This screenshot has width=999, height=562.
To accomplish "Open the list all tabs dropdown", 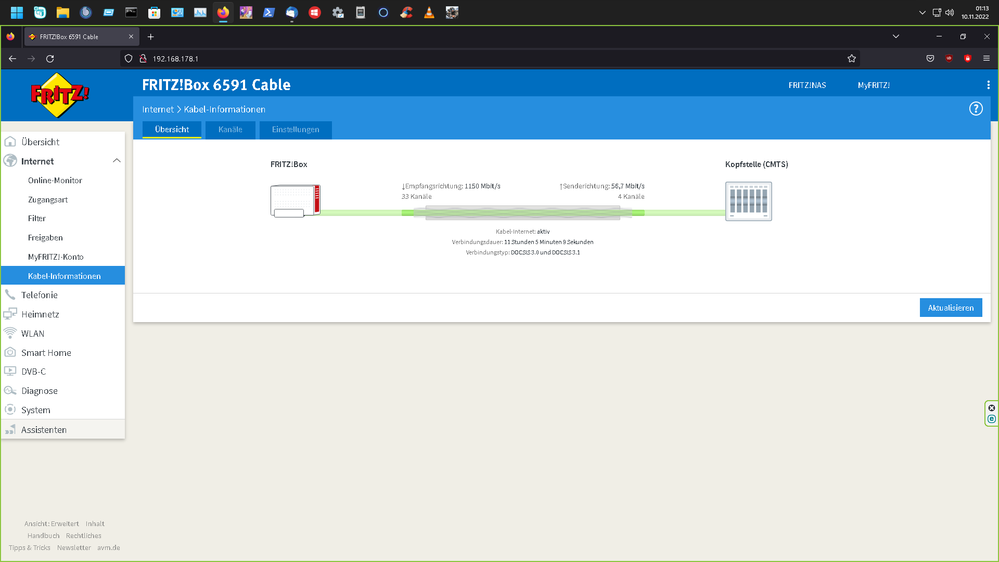I will click(896, 37).
